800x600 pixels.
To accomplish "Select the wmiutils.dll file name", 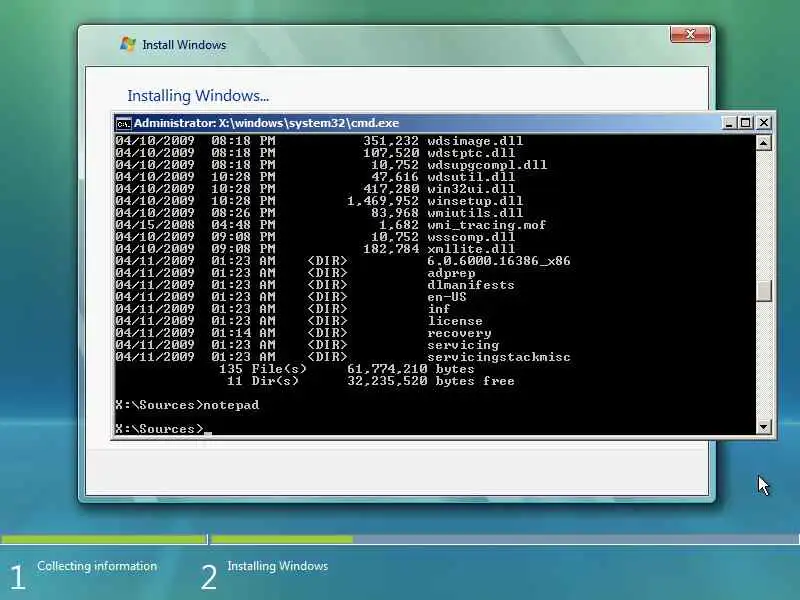I will tap(475, 213).
